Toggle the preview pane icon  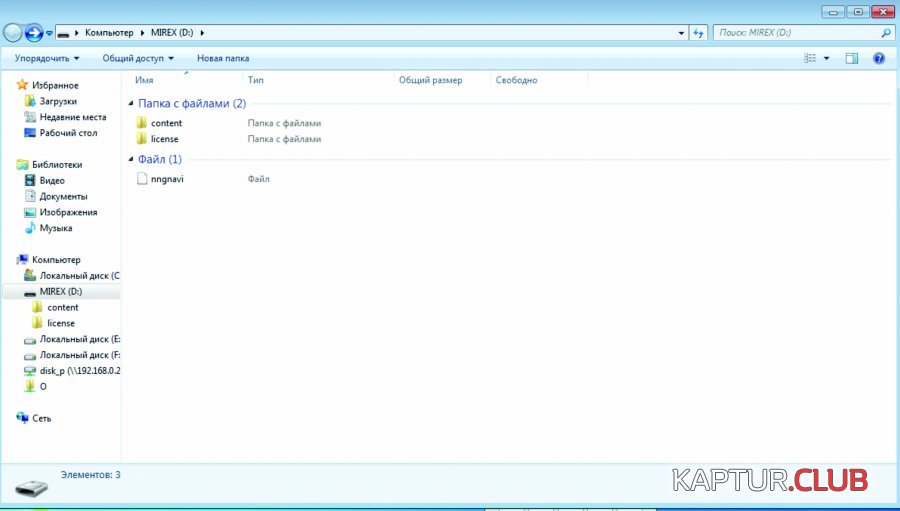[852, 59]
